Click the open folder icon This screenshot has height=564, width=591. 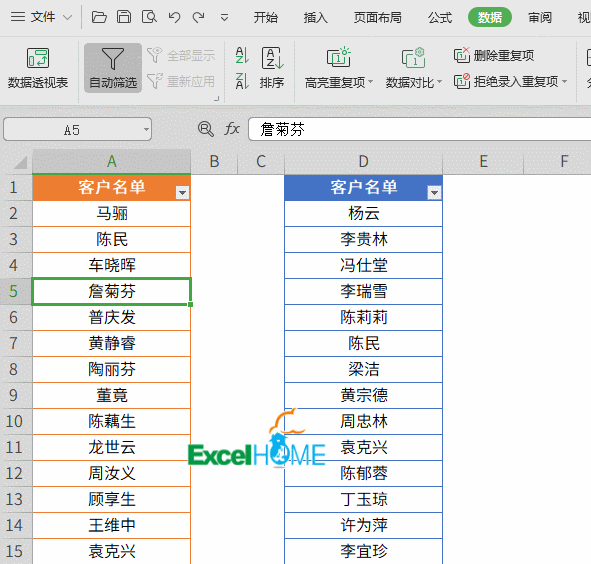pos(99,17)
